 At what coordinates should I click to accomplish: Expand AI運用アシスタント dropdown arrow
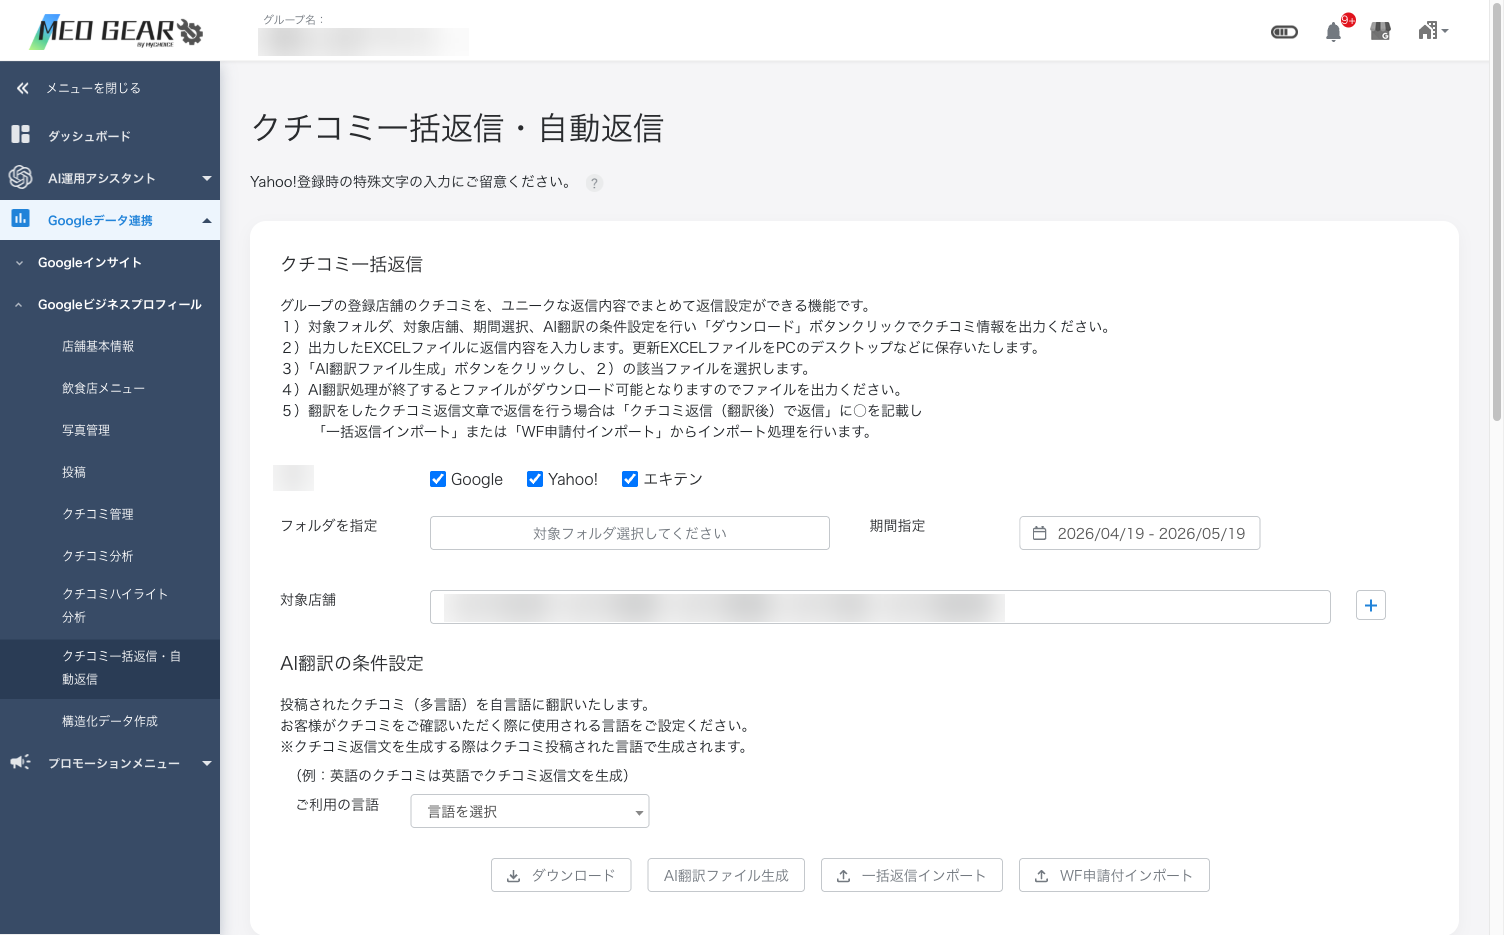pyautogui.click(x=207, y=178)
